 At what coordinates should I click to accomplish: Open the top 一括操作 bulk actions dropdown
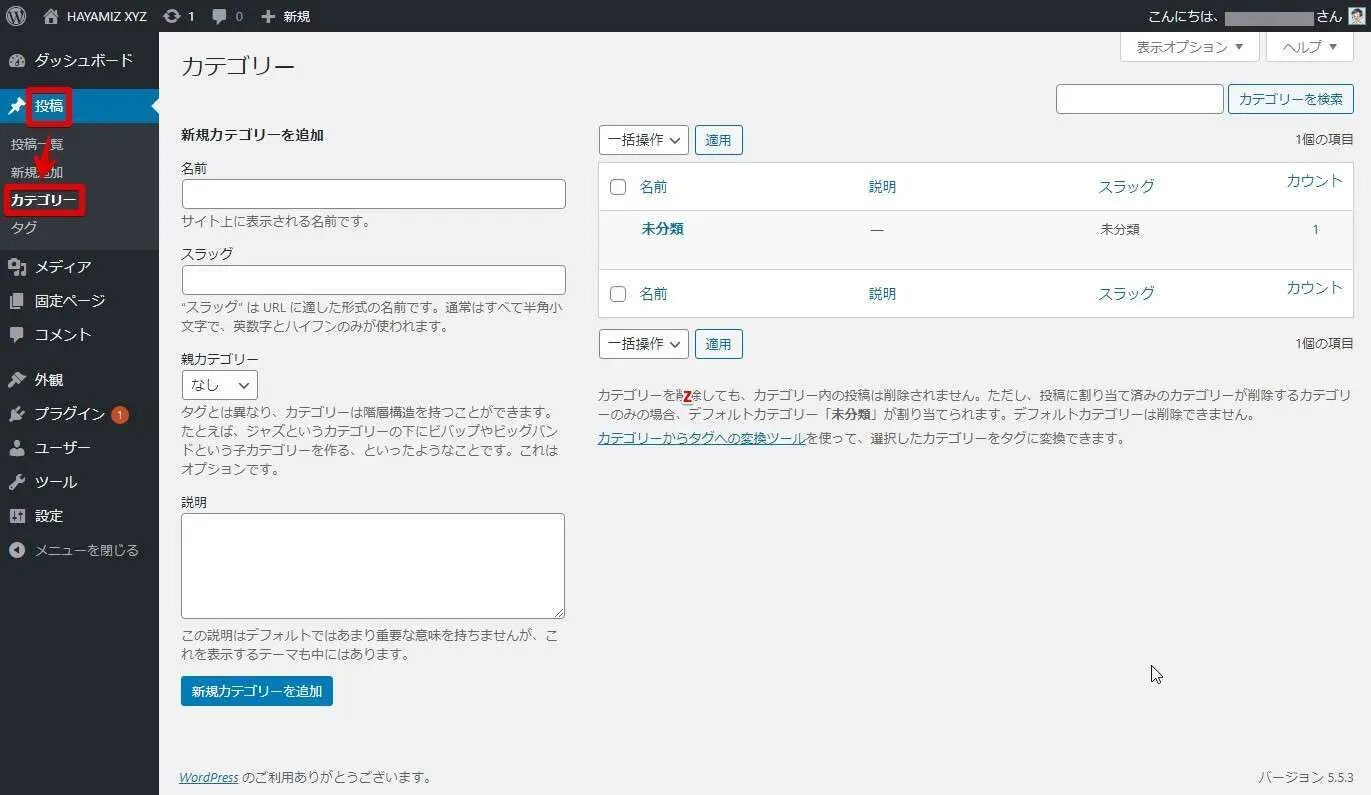tap(643, 140)
